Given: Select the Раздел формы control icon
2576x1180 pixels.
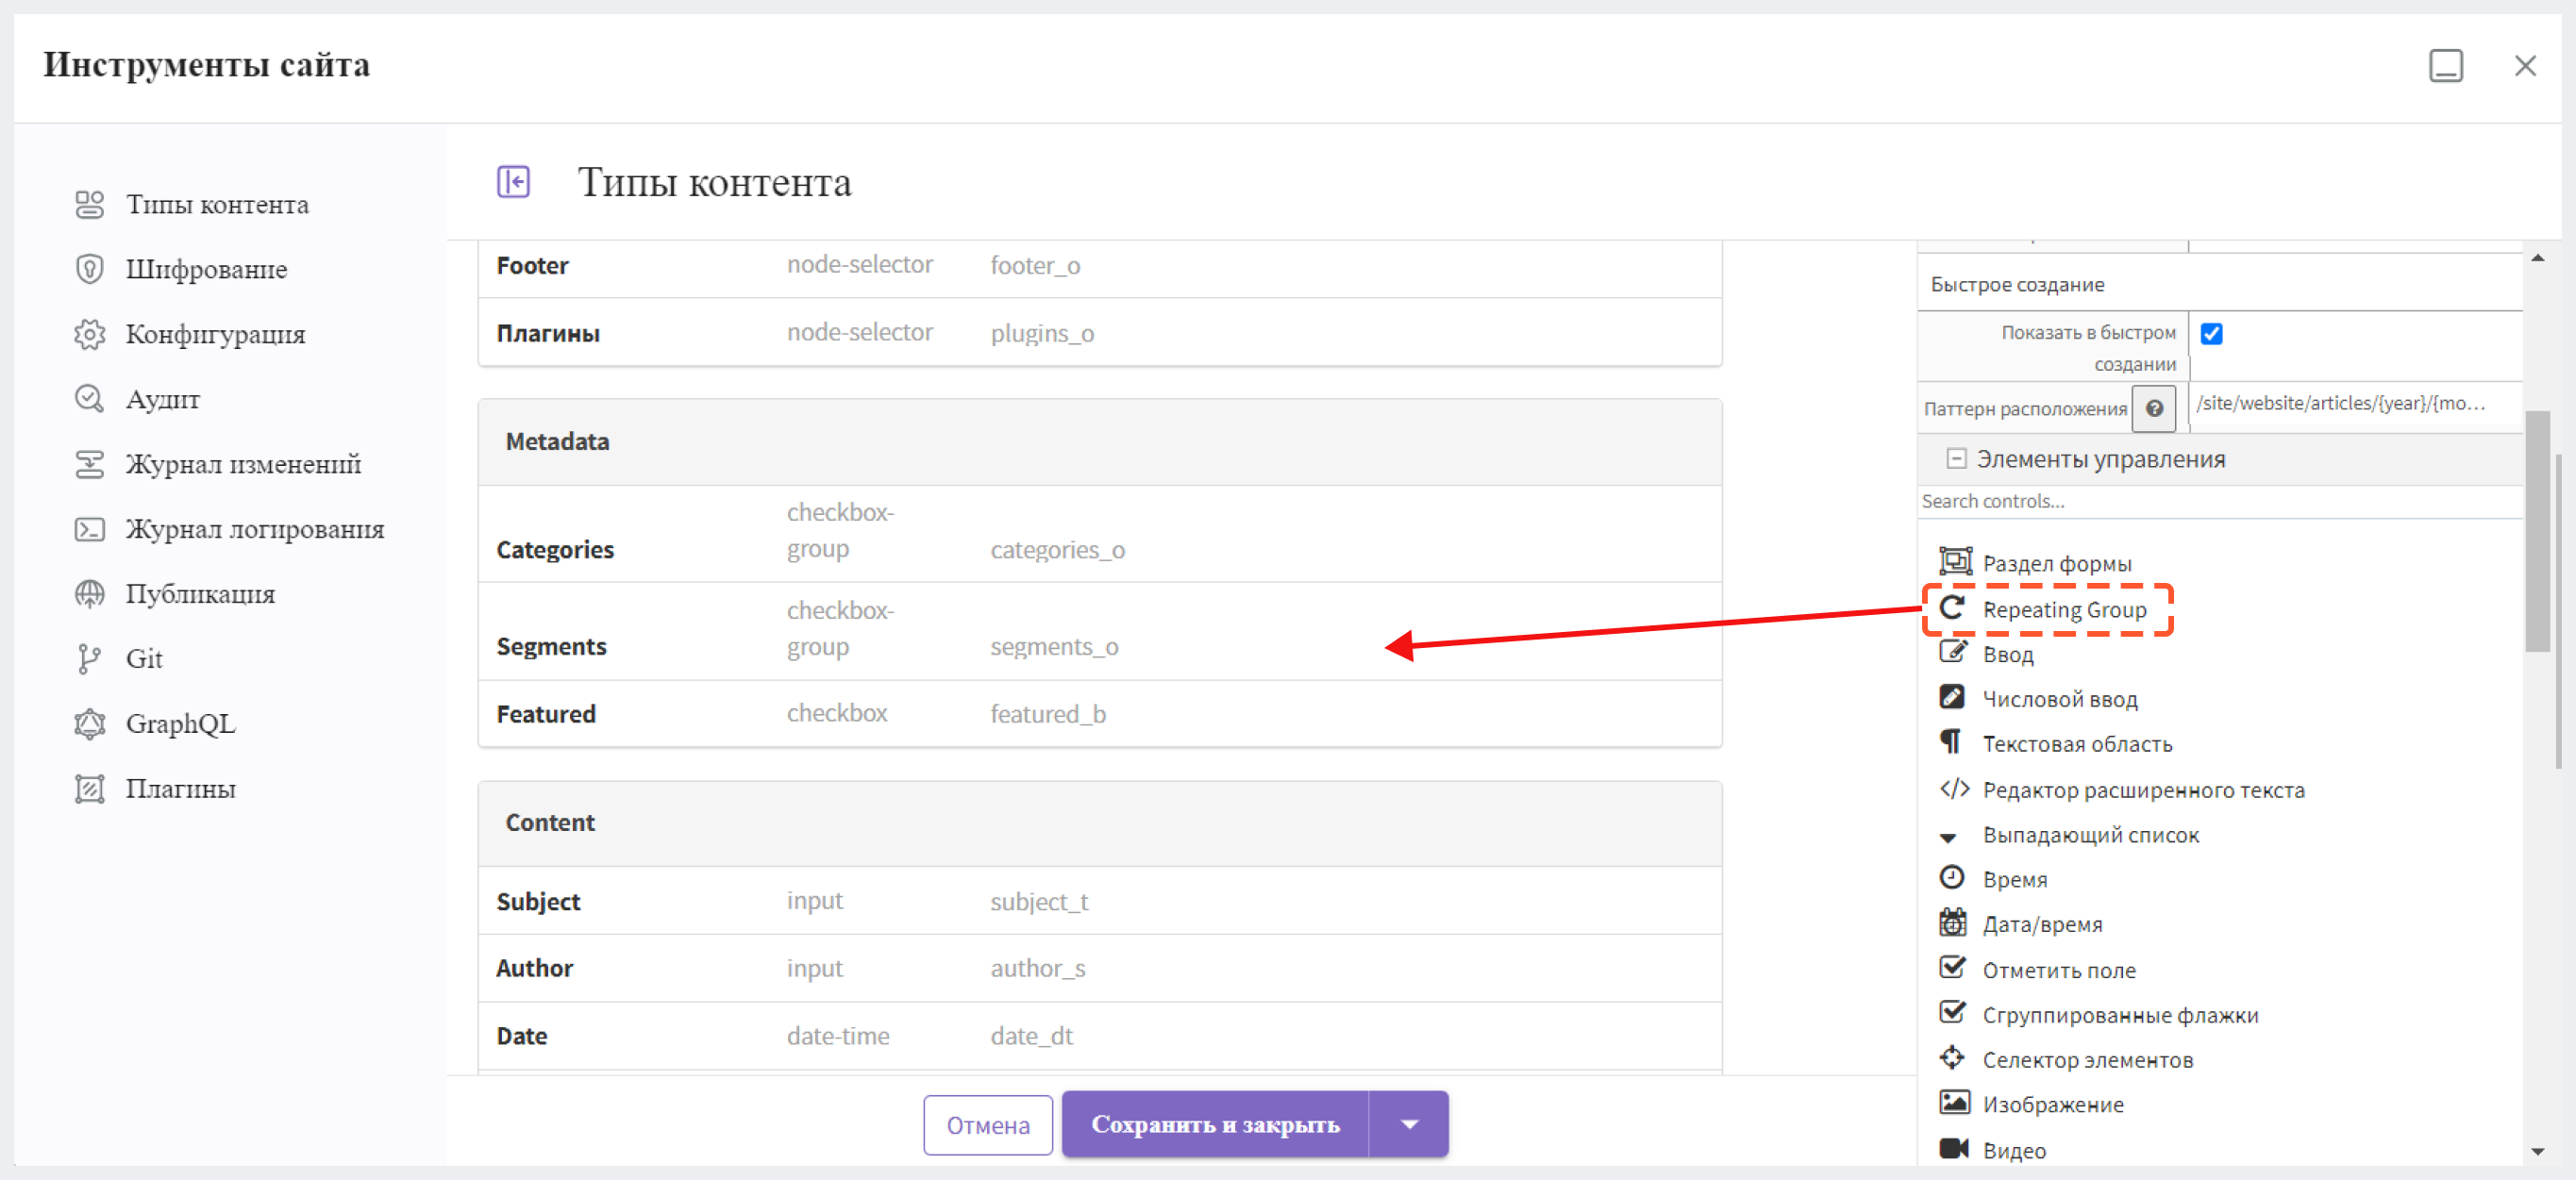Looking at the screenshot, I should click(x=1955, y=561).
